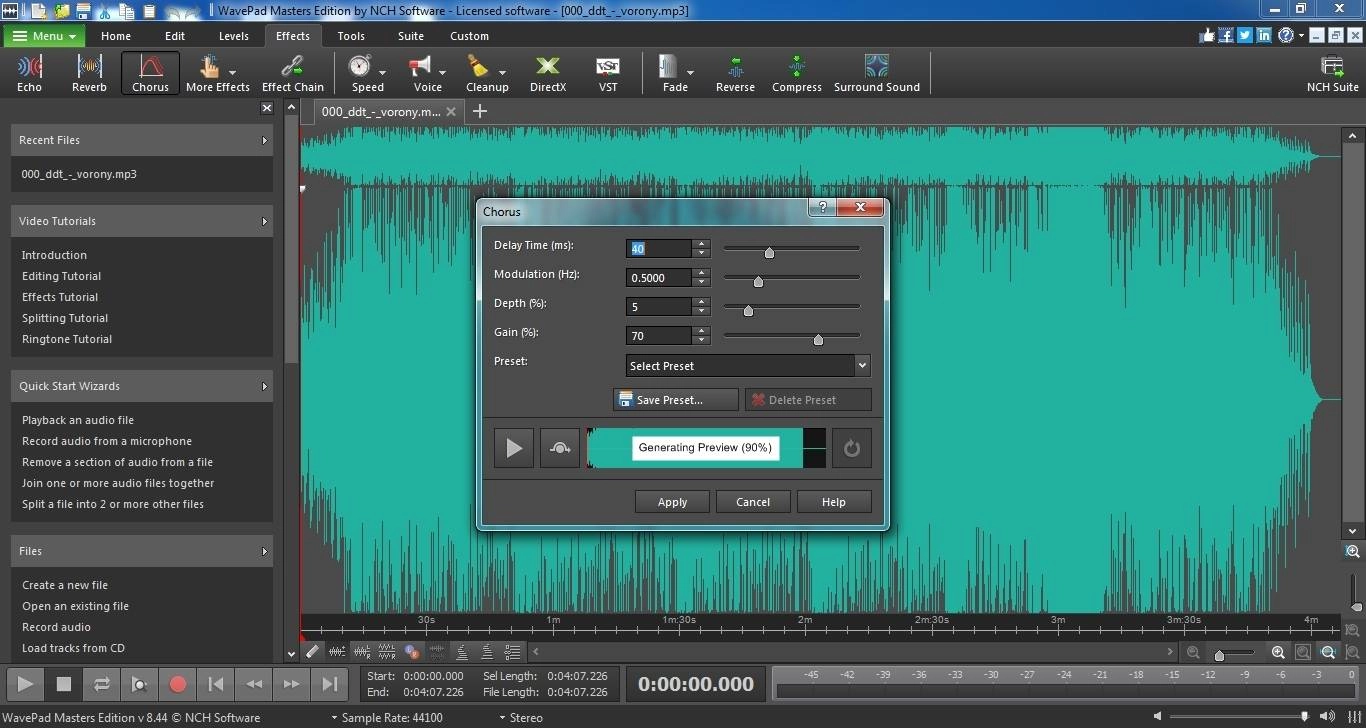Open Surround Sound tool
1366x728 pixels.
tap(877, 74)
